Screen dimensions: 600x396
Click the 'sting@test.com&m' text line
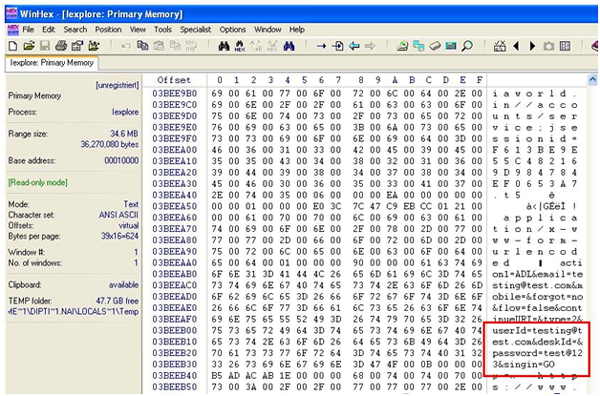pos(537,285)
